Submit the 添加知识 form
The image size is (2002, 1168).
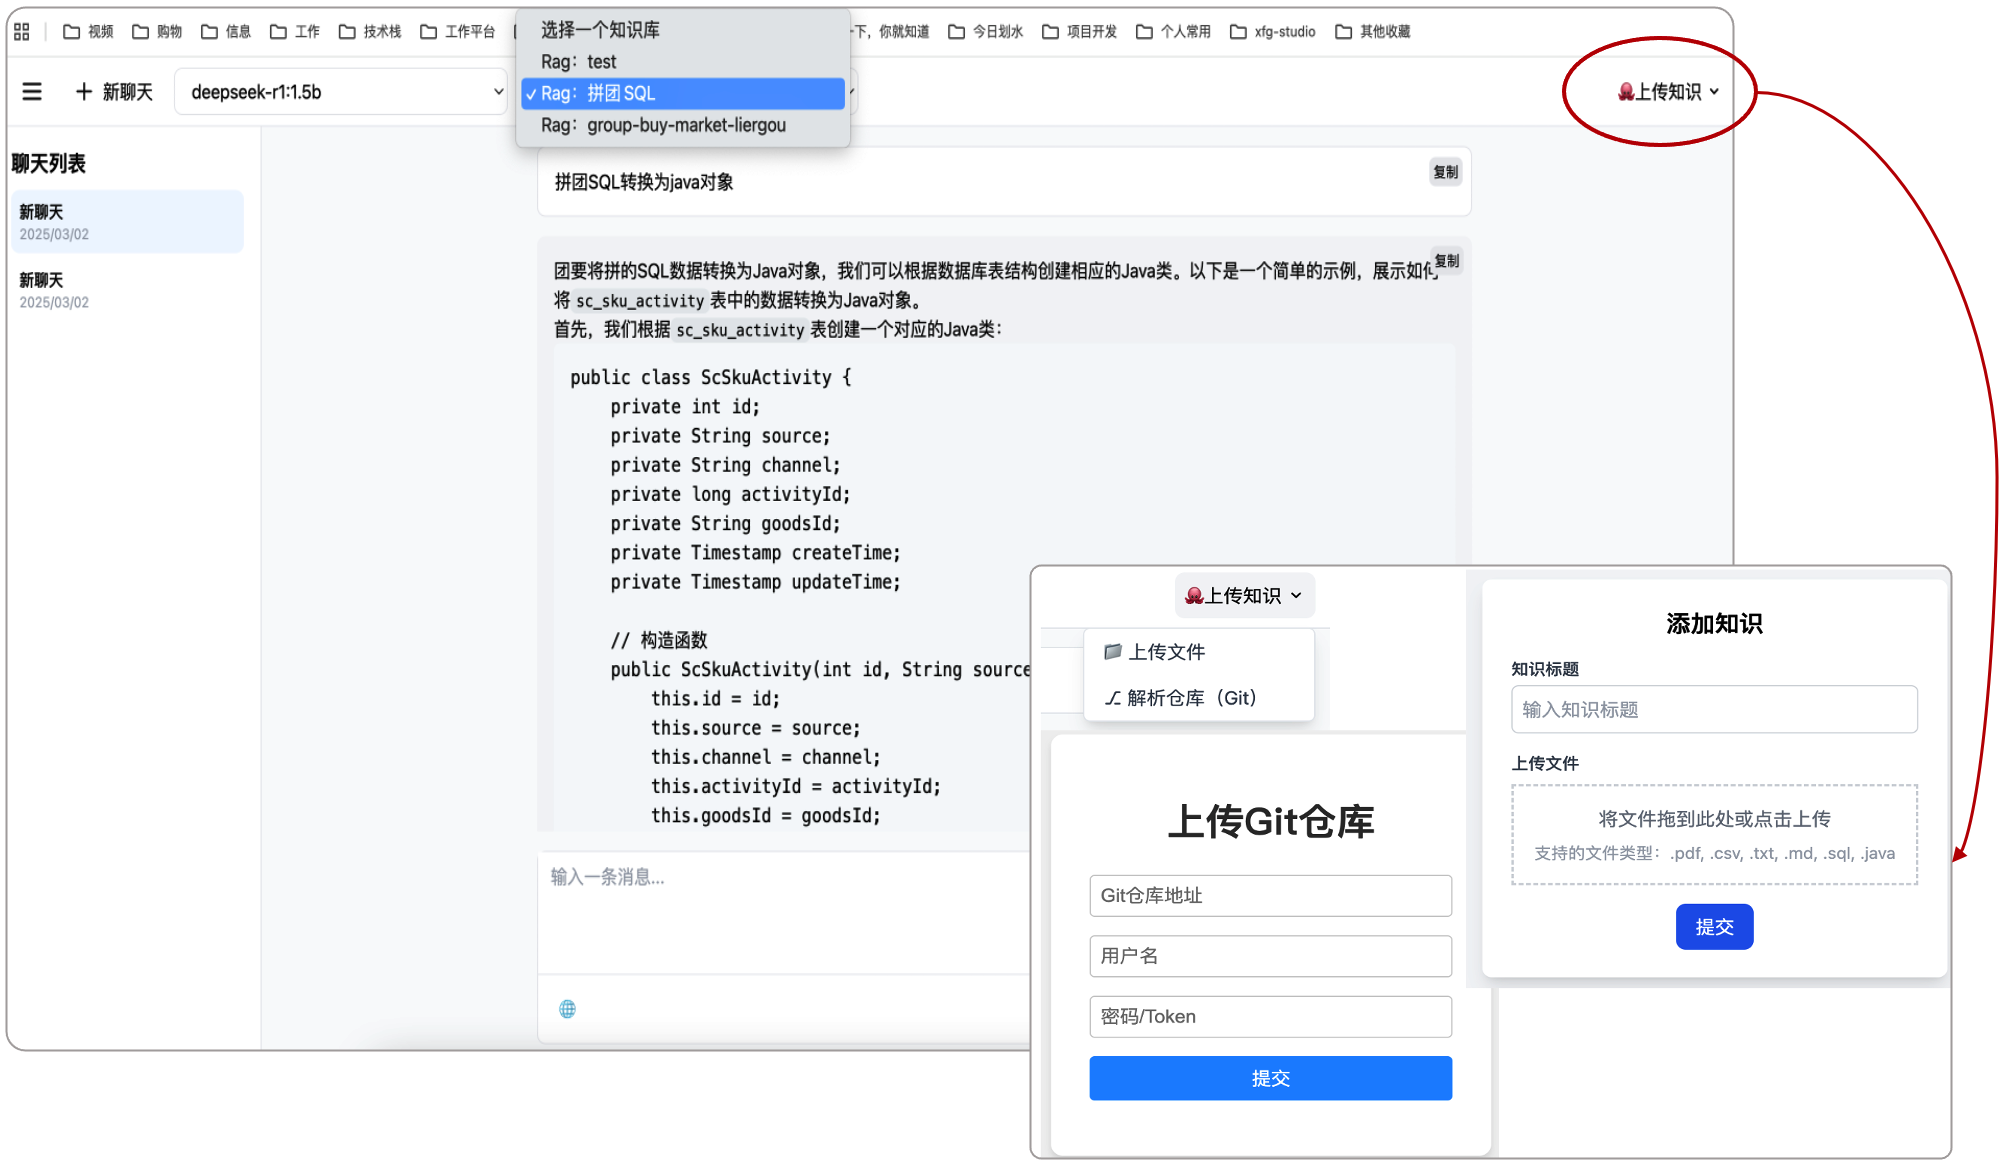point(1714,927)
